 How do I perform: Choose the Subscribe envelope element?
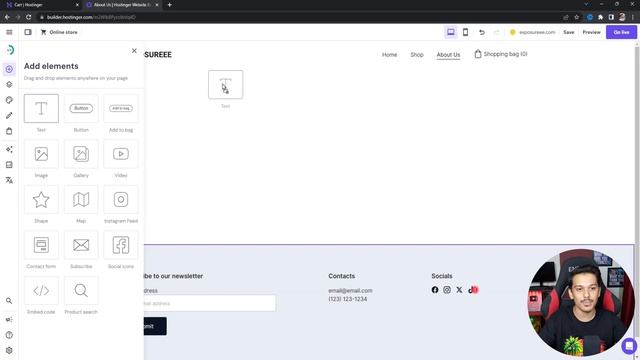pyautogui.click(x=81, y=245)
